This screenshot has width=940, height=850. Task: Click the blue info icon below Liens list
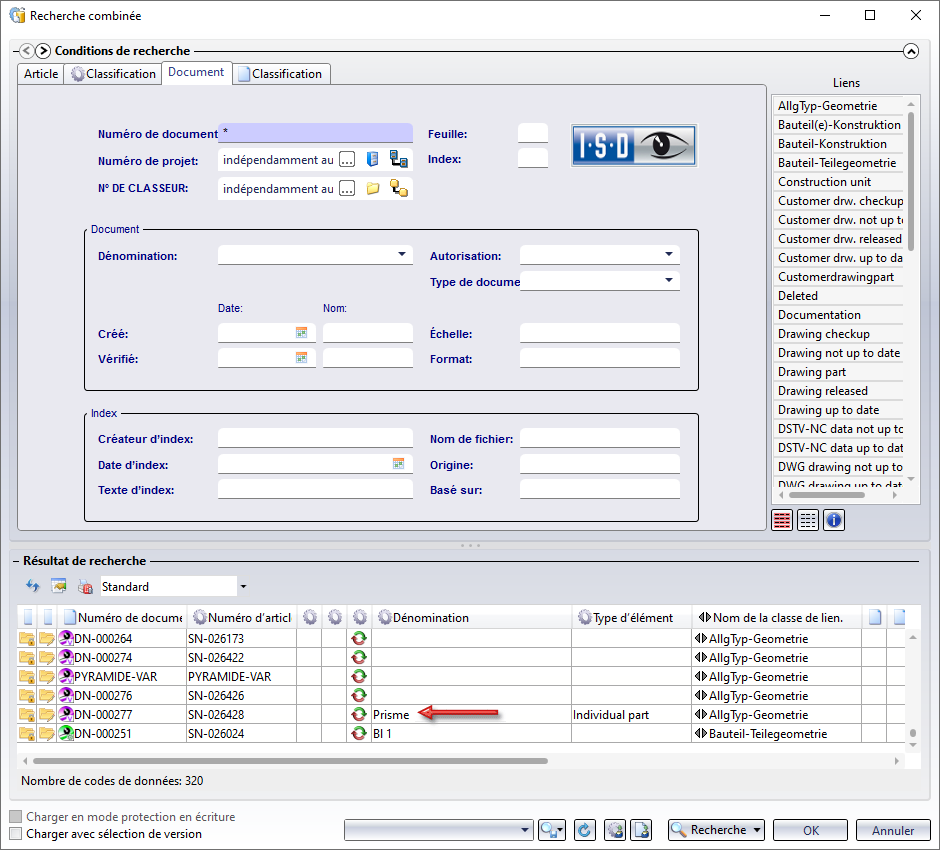[833, 520]
